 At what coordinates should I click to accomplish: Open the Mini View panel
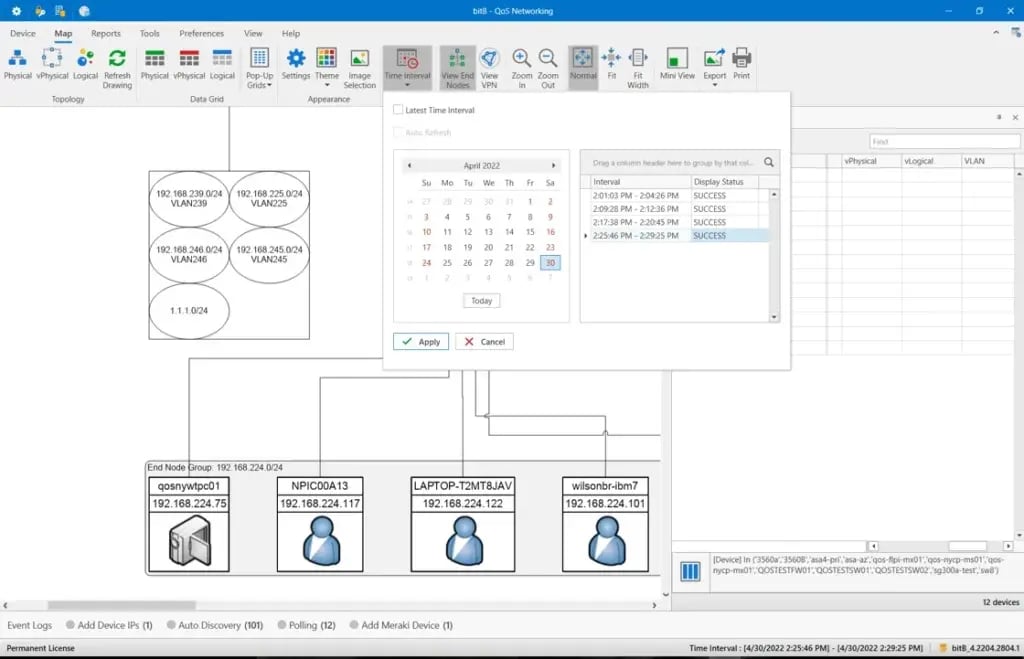click(x=677, y=60)
